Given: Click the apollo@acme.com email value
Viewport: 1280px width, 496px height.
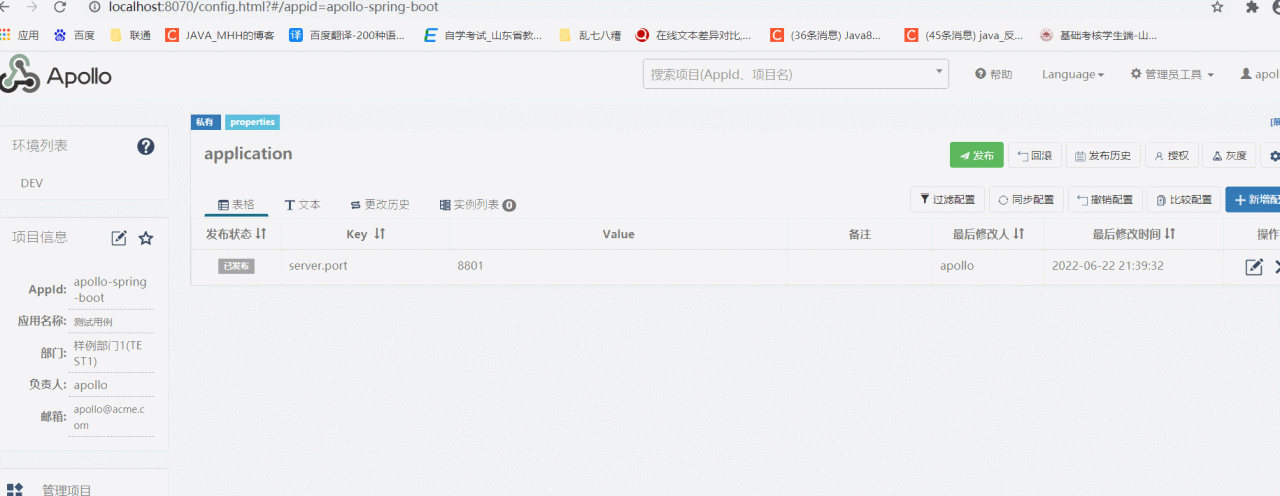Looking at the screenshot, I should tap(109, 417).
